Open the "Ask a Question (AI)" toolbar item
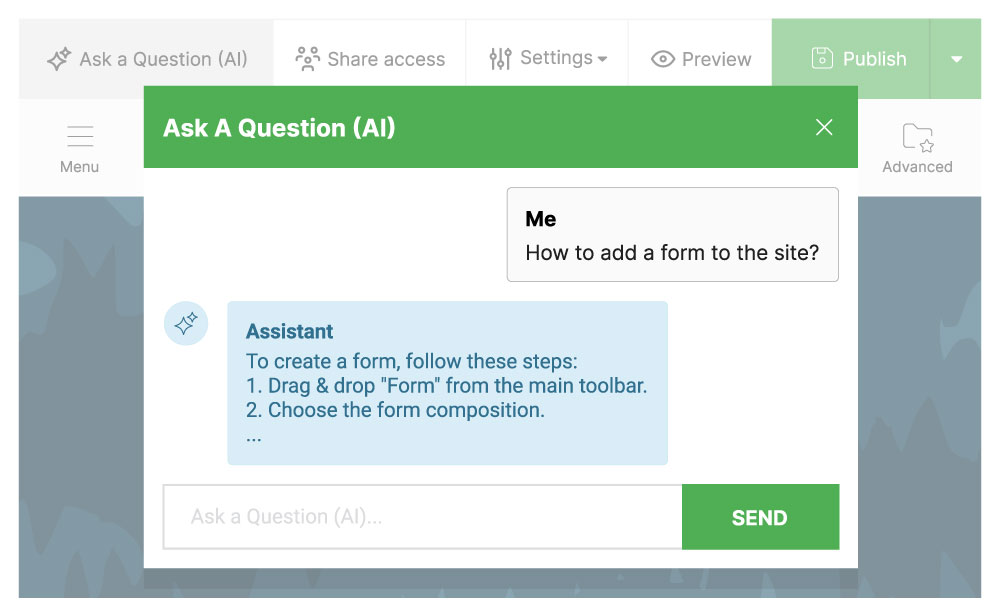The width and height of the screenshot is (1000, 600). click(x=163, y=59)
